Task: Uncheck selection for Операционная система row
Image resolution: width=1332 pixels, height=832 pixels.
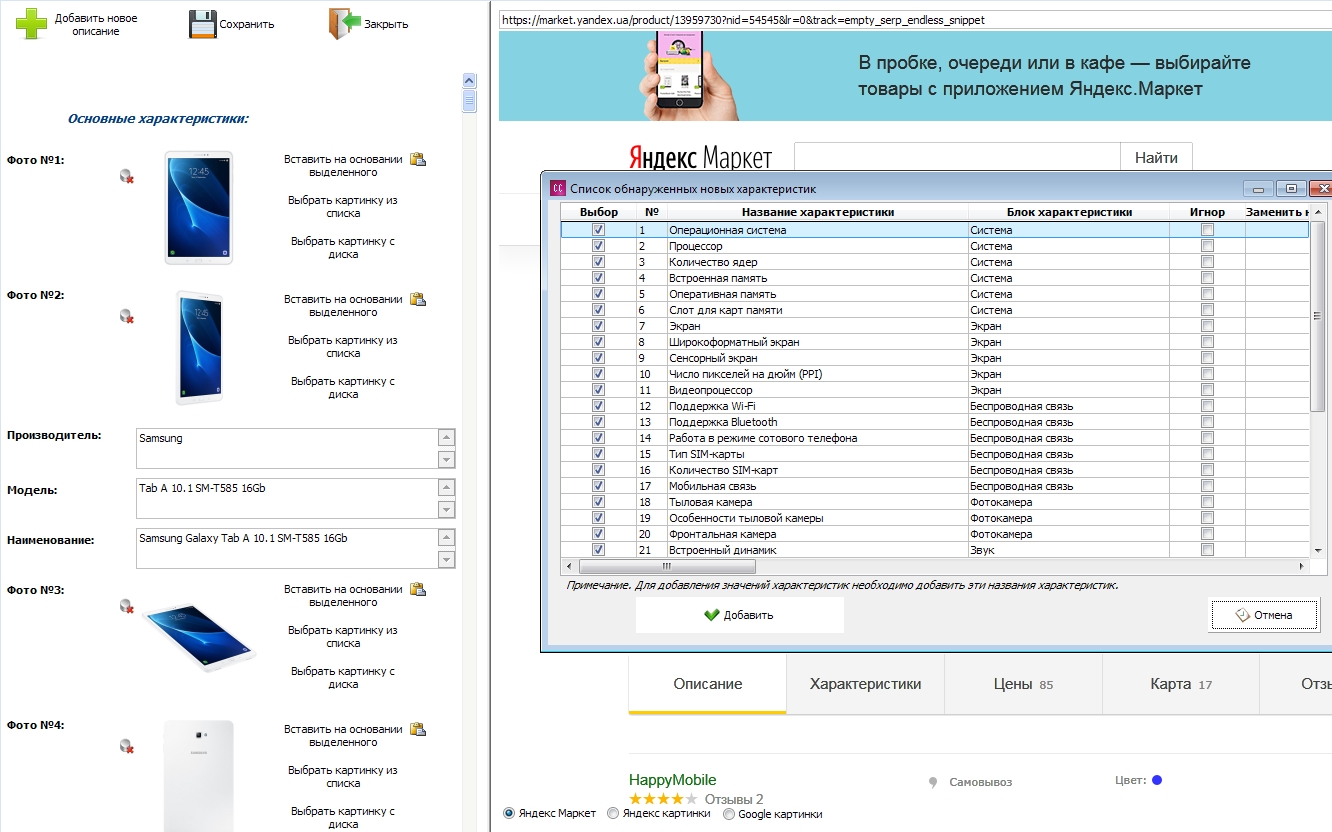Action: [x=598, y=230]
